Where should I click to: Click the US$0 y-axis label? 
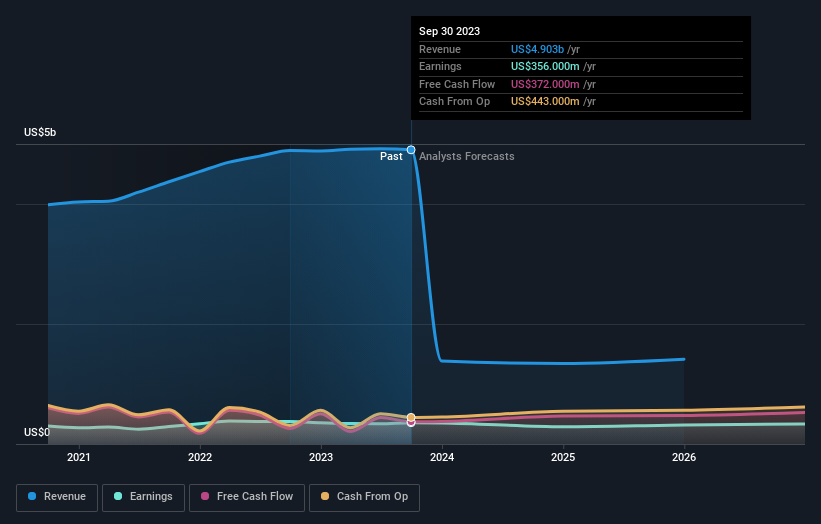click(37, 432)
